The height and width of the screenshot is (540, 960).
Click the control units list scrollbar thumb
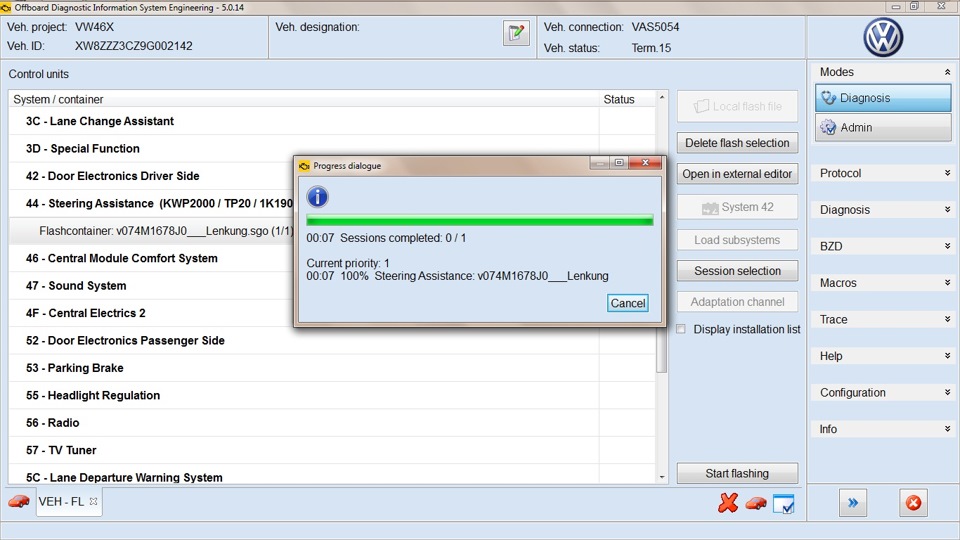(661, 349)
